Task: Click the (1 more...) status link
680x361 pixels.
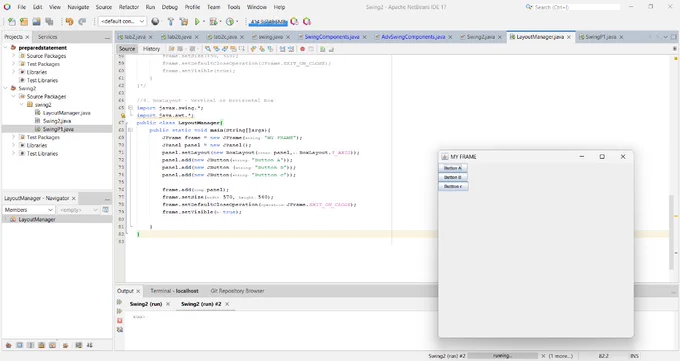Action: [x=560, y=356]
